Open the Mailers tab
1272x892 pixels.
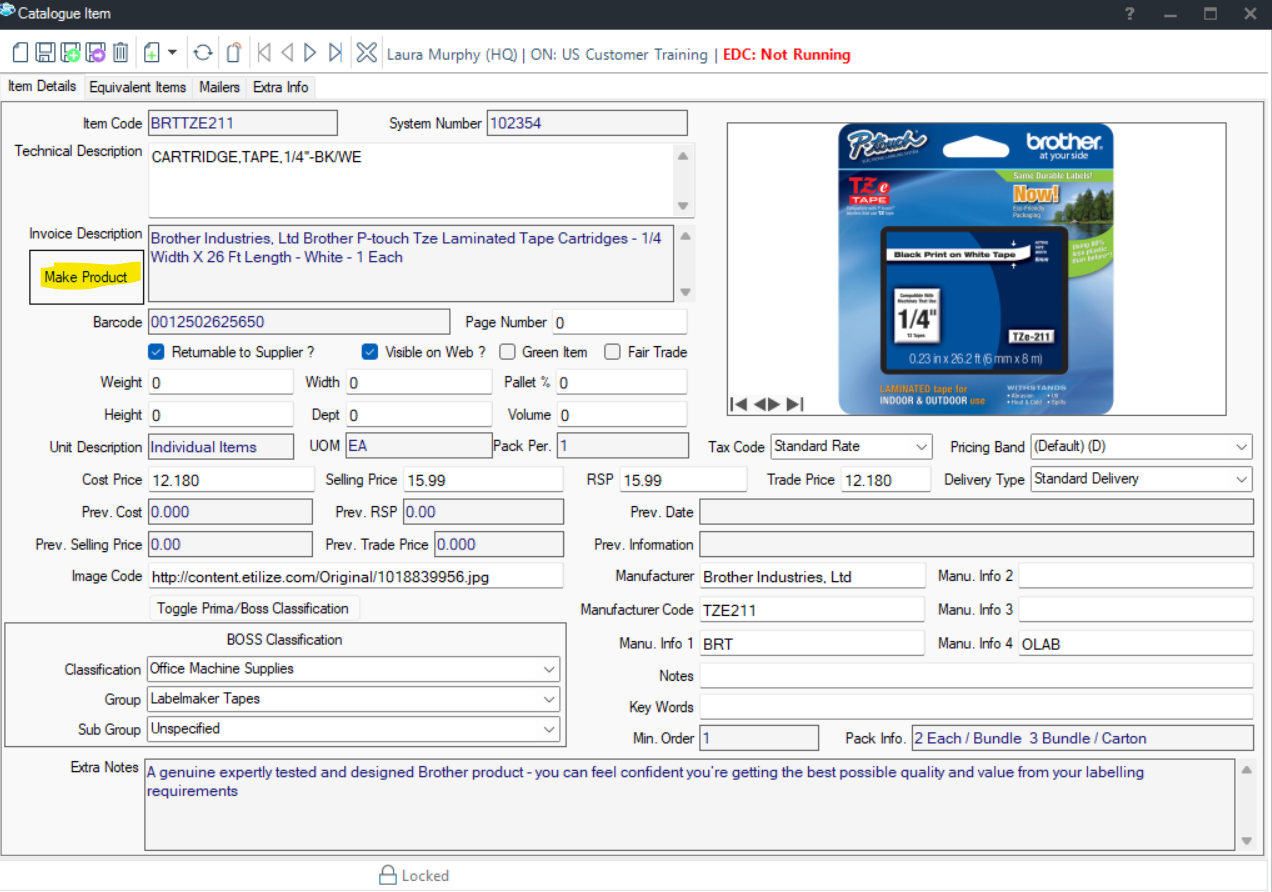(x=219, y=87)
